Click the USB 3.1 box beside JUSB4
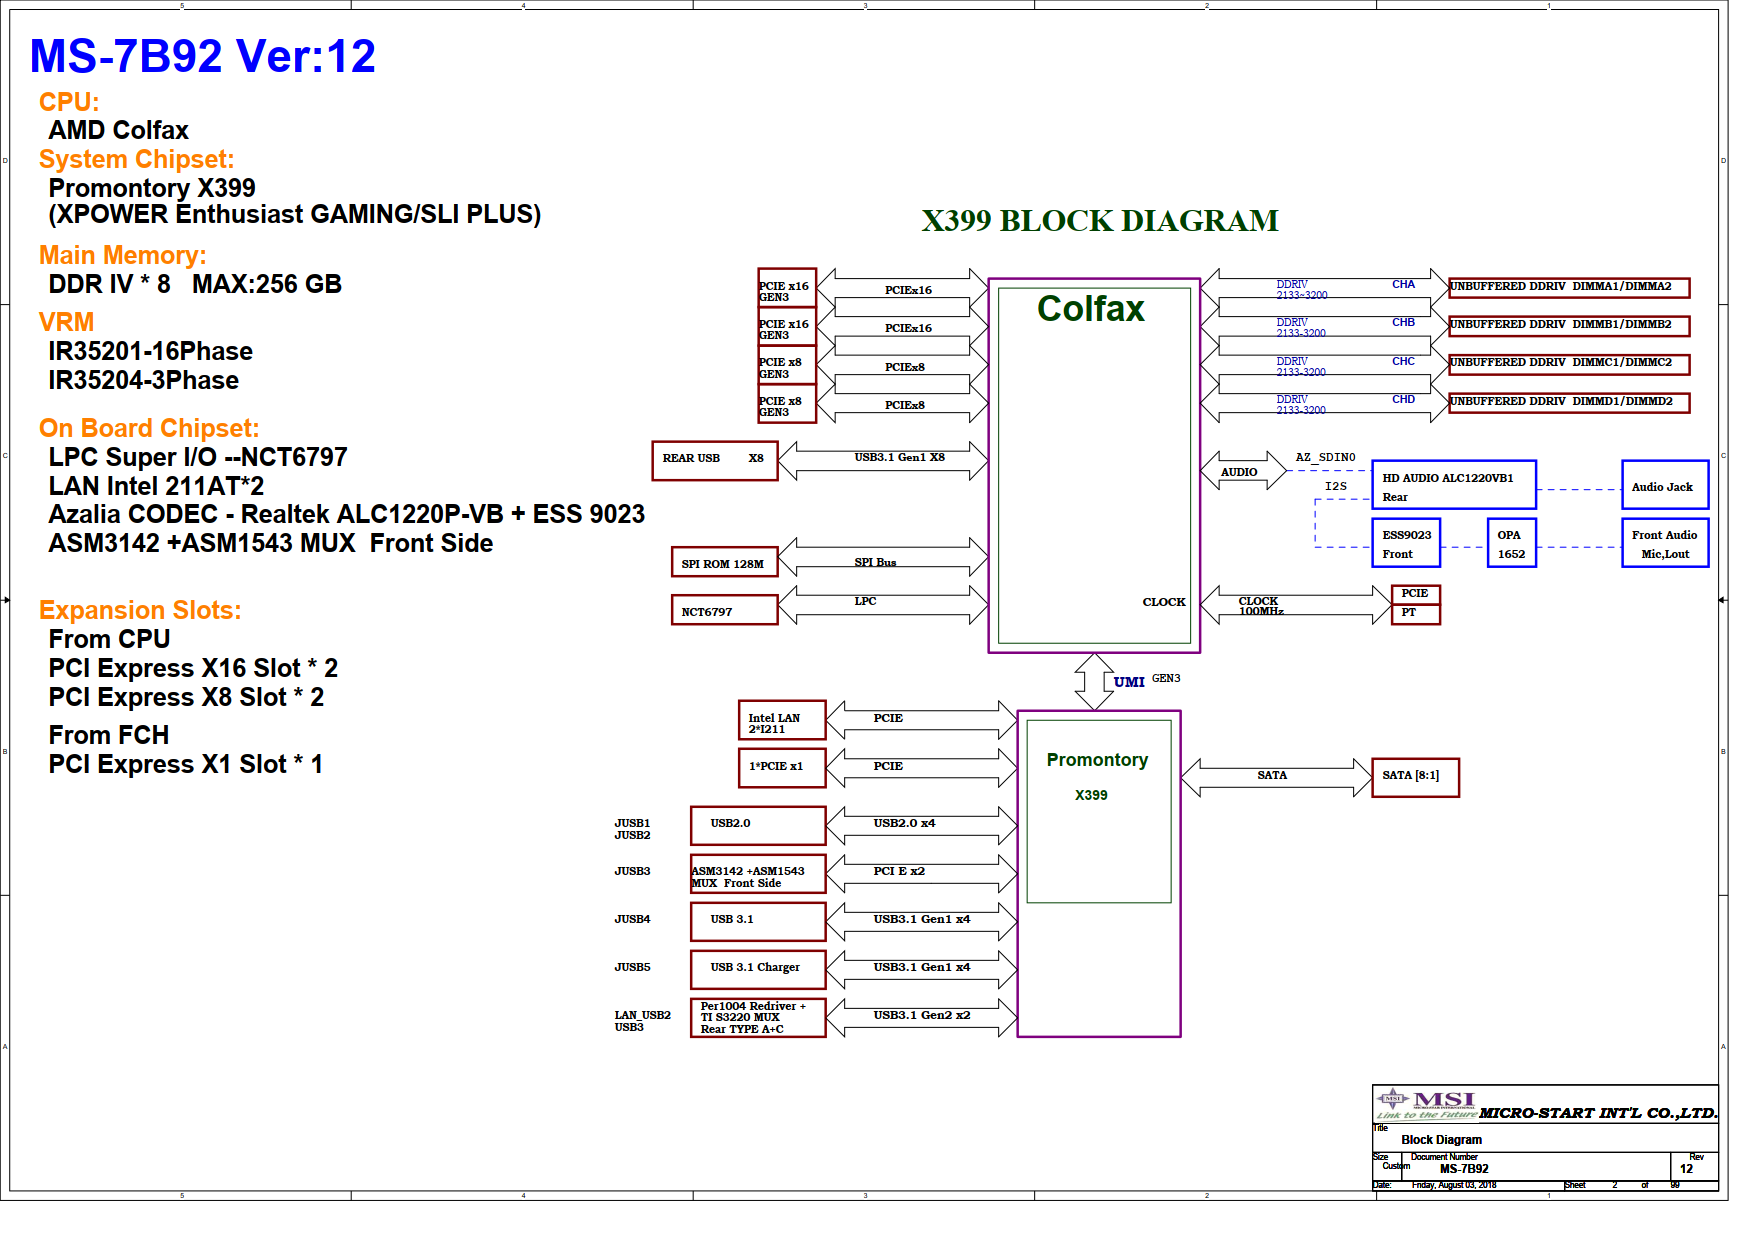The image size is (1754, 1240). [758, 922]
